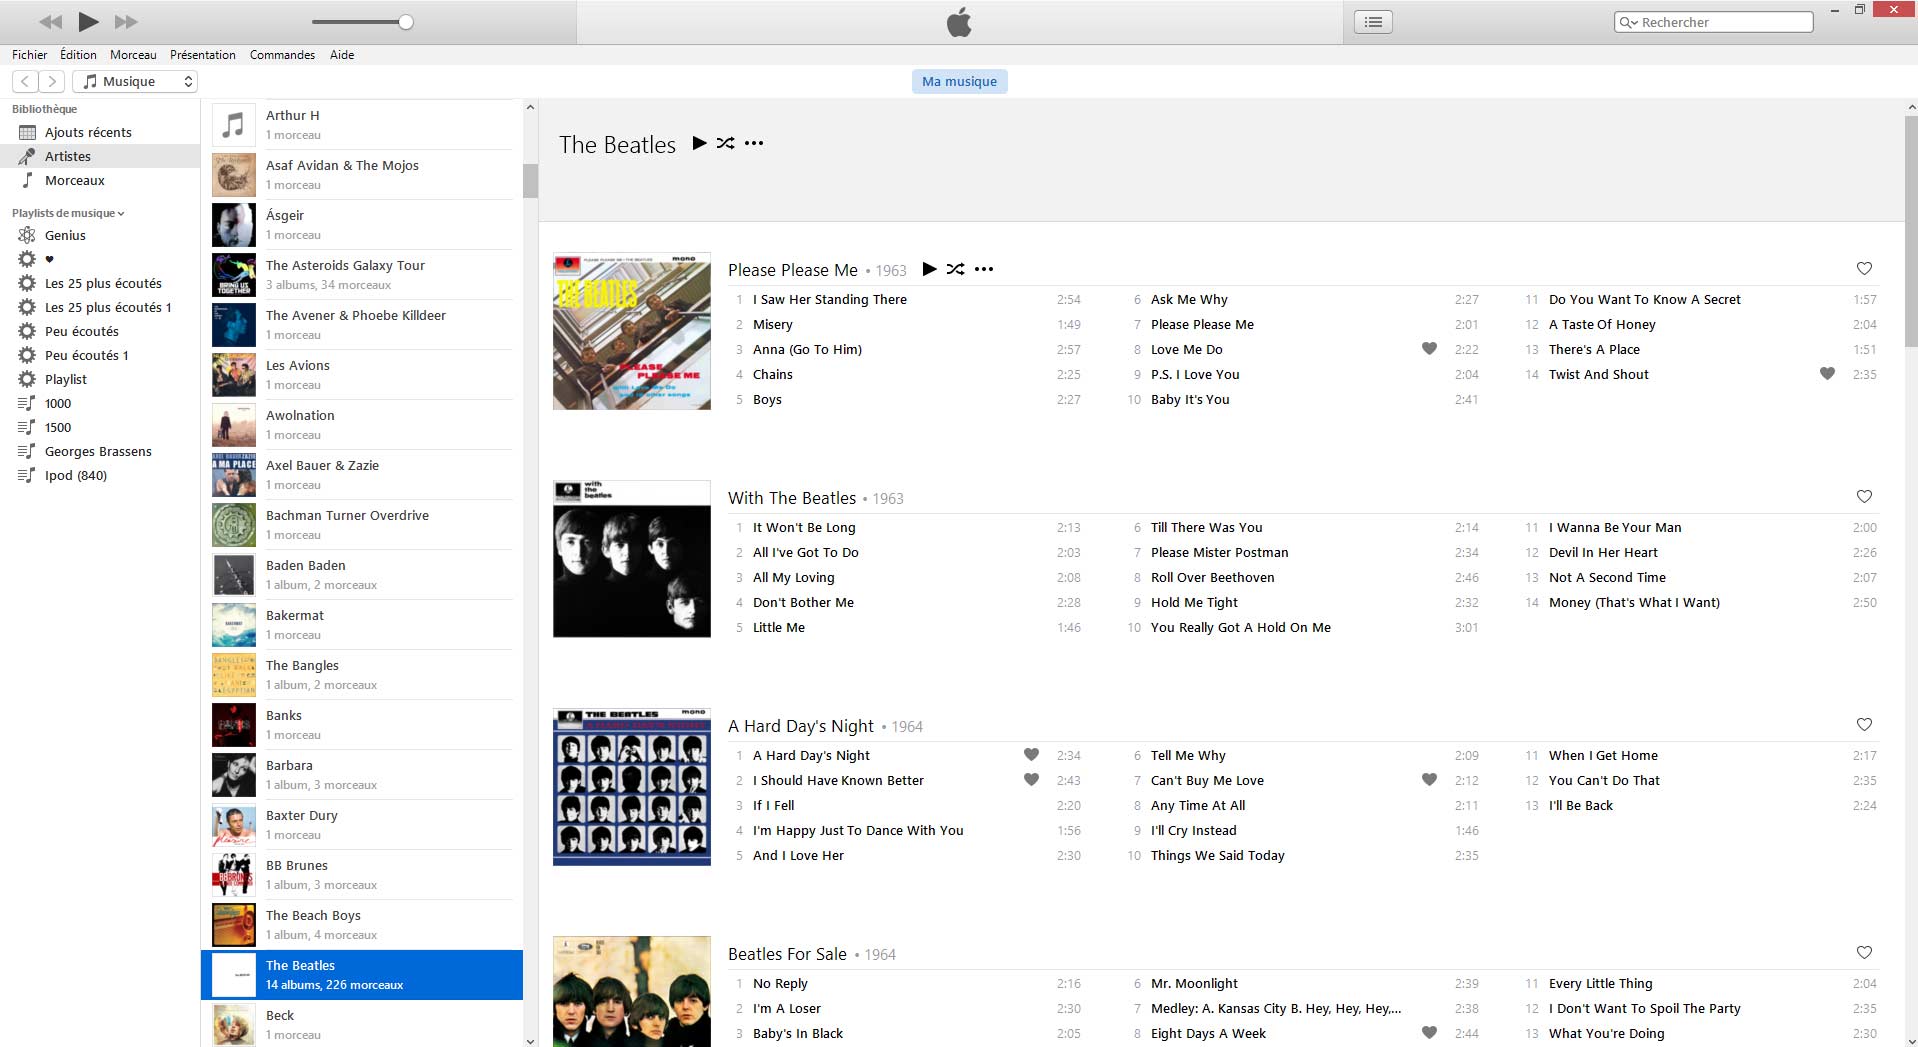Select artist The Asteroids Galaxy Tour

pos(362,275)
